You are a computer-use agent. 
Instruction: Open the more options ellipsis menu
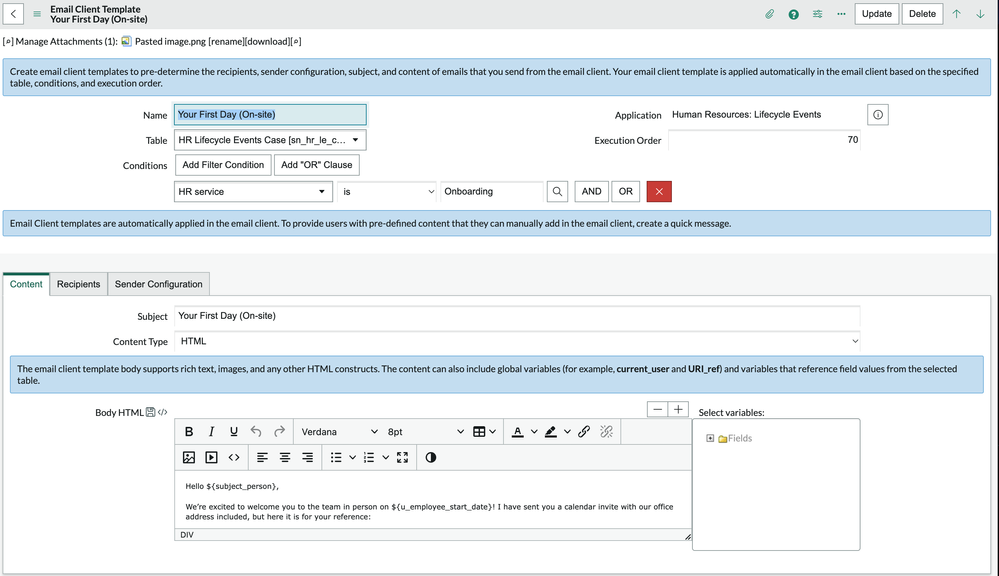tap(841, 13)
